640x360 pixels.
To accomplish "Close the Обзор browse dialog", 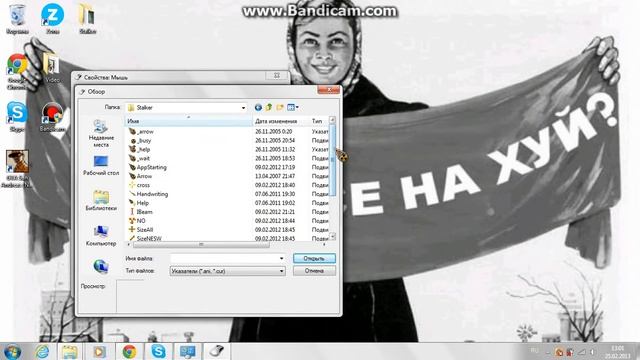I will point(329,90).
